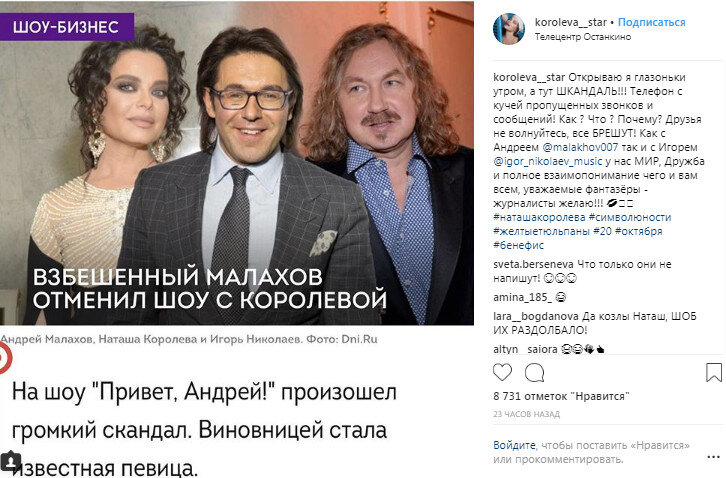Open the 23 часов назад timestamp
The image size is (726, 478).
click(526, 414)
